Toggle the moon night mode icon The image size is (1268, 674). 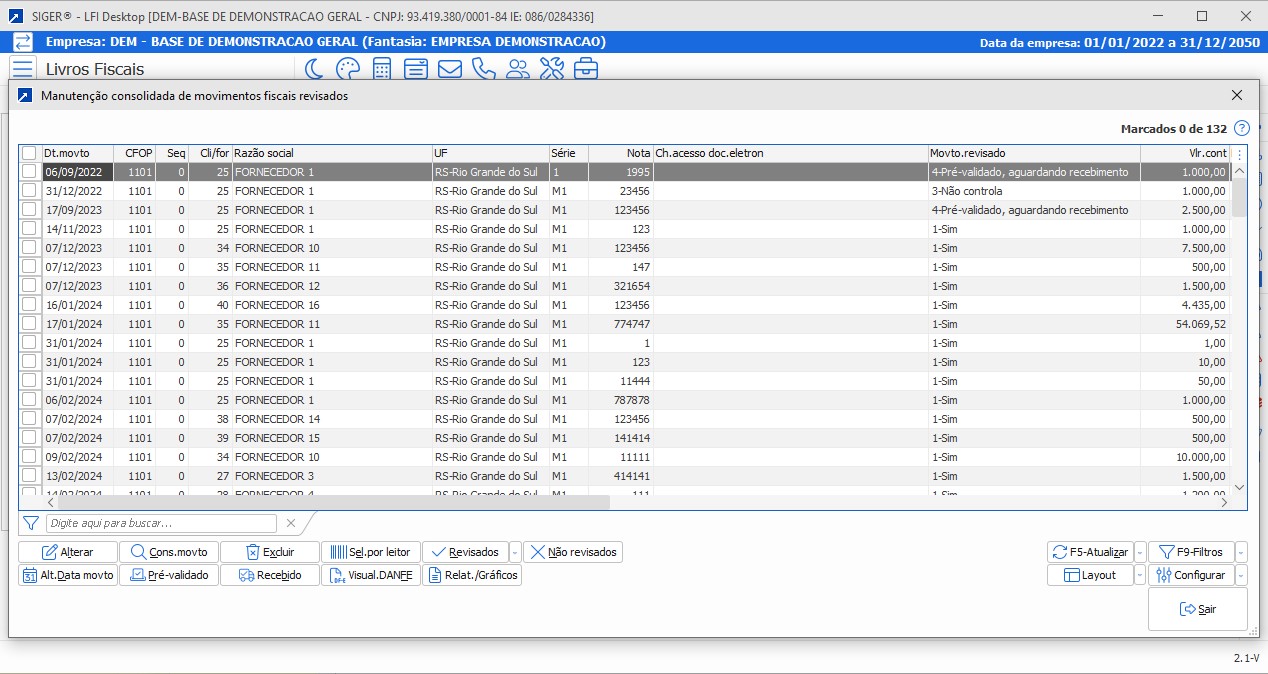pyautogui.click(x=313, y=69)
